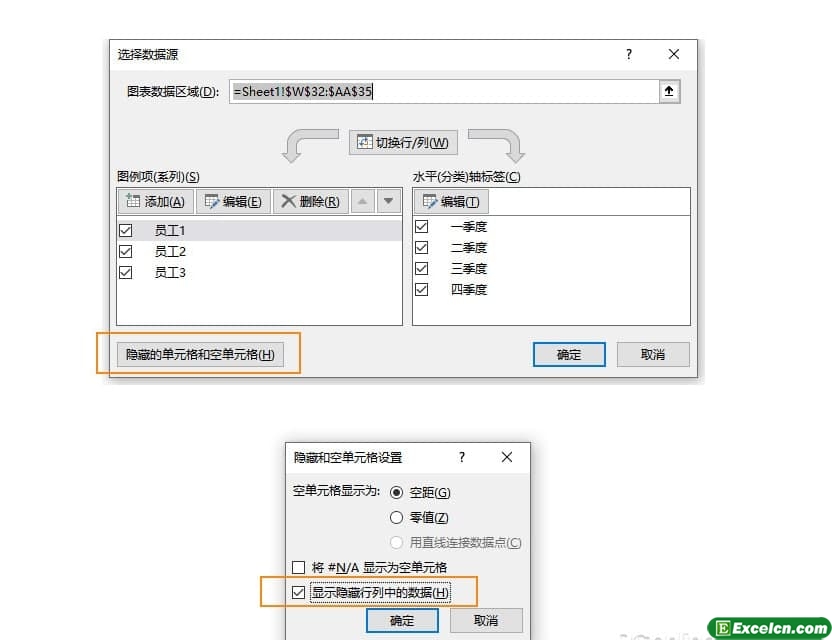Add a legend series with 添加(A)
832x640 pixels.
coord(156,202)
